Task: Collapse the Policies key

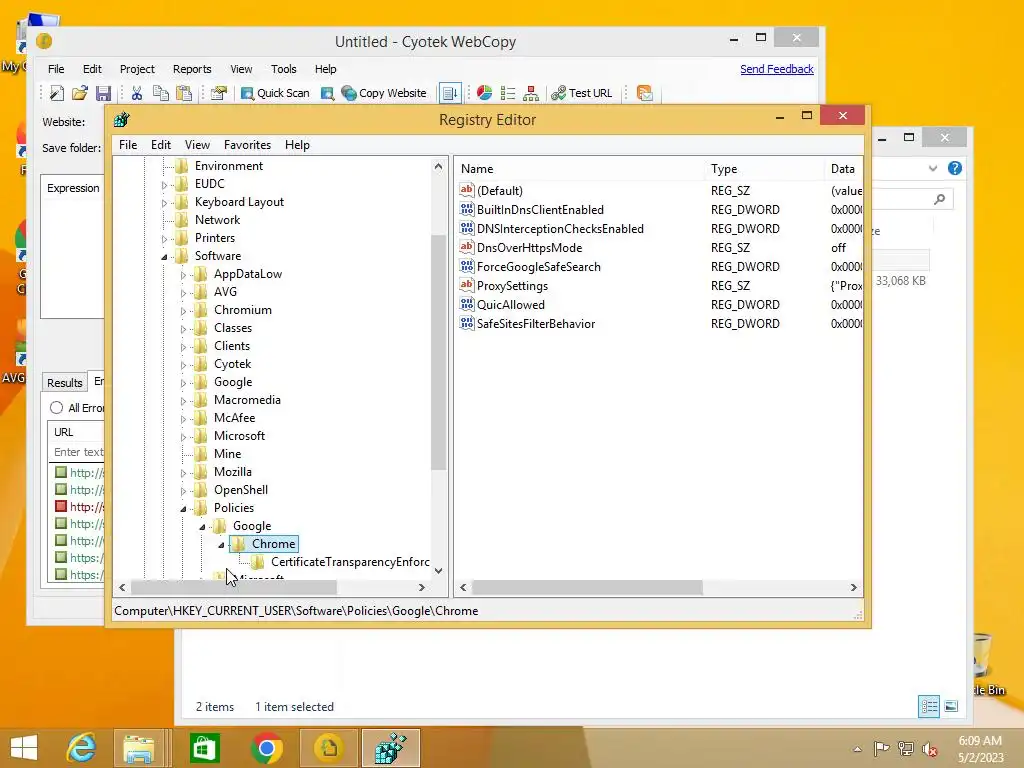Action: (x=184, y=509)
